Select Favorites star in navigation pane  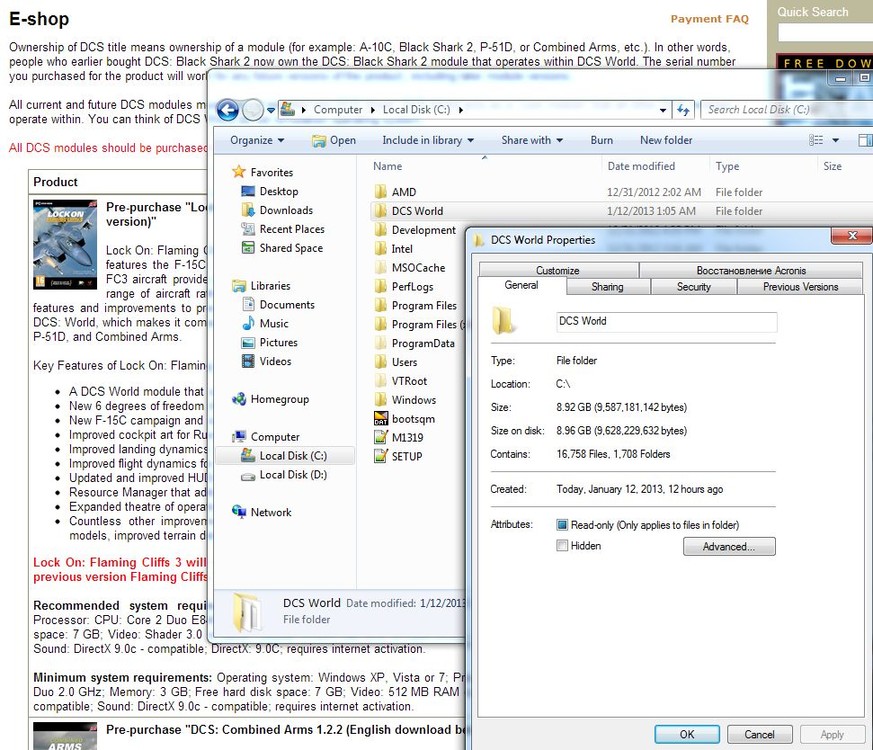(239, 171)
